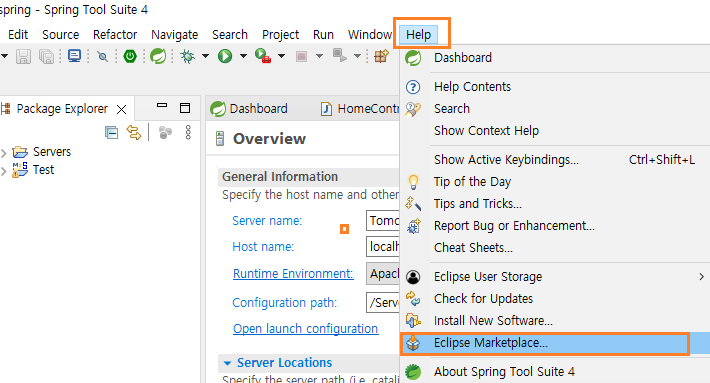Open the Refactor menu

115,34
